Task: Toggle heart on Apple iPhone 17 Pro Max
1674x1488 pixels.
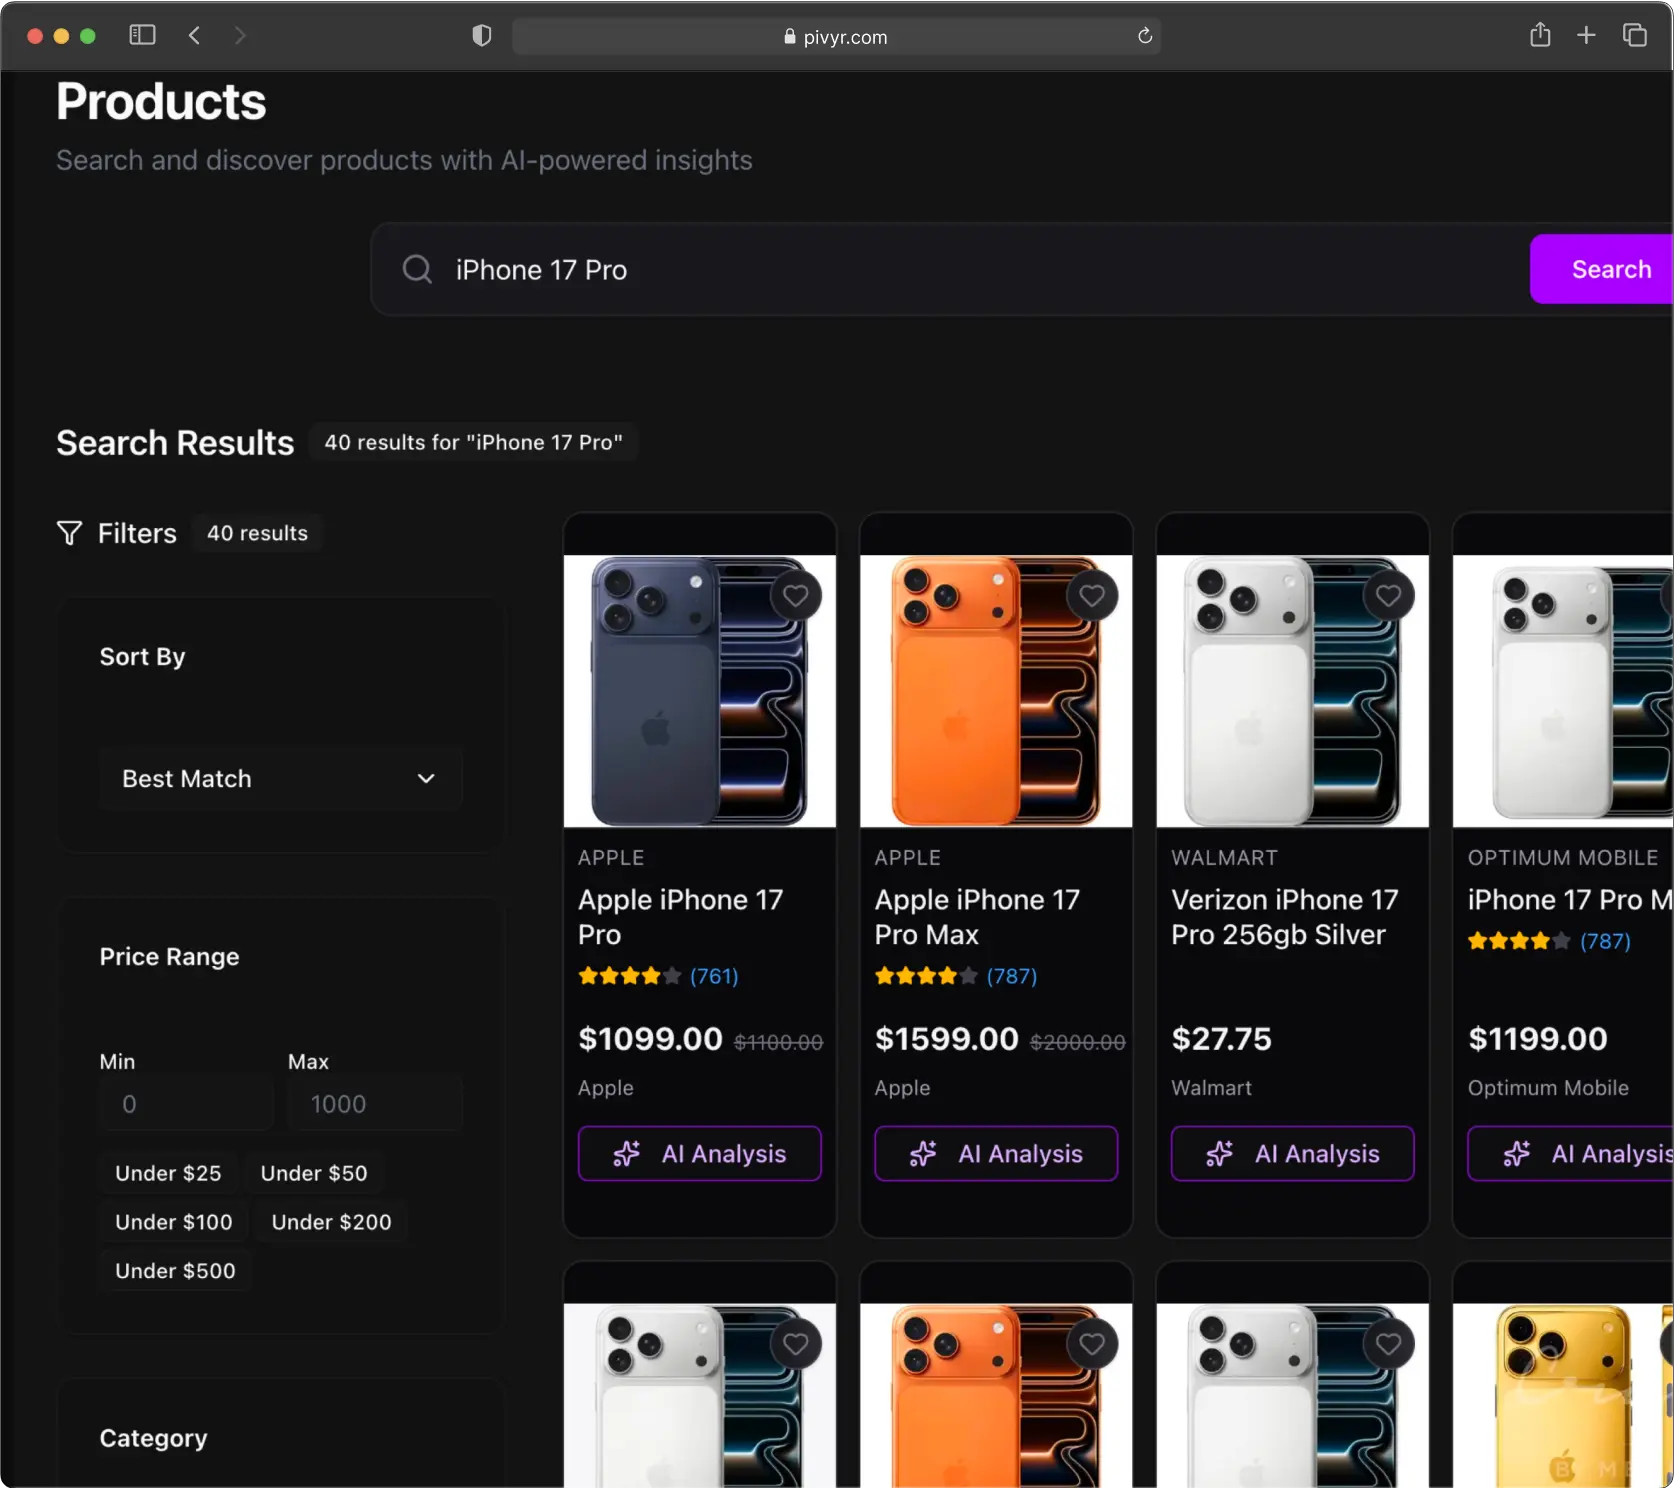Action: click(1091, 596)
